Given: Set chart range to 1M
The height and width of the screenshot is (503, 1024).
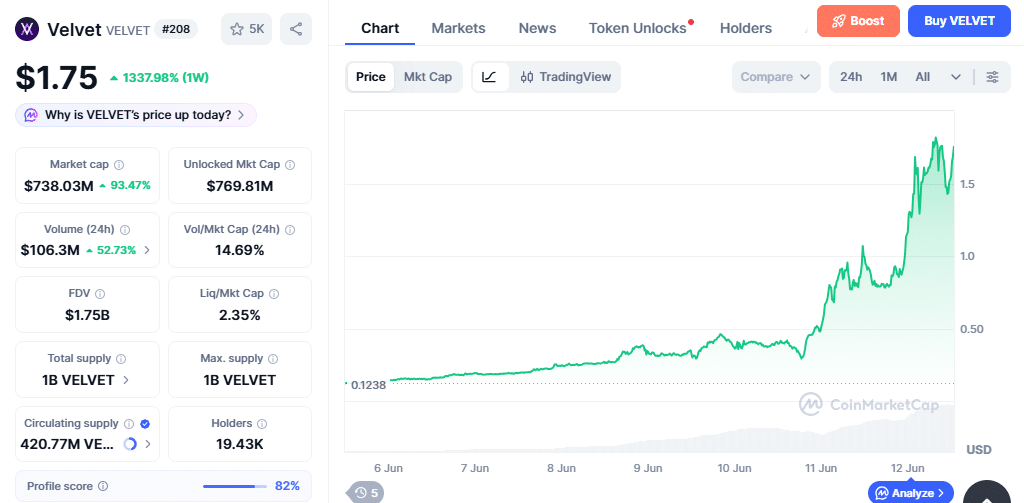Looking at the screenshot, I should pos(888,77).
